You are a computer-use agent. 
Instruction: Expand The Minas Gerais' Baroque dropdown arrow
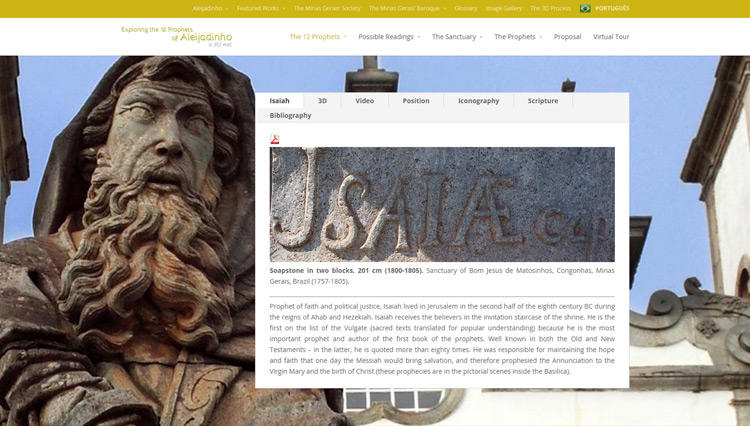pyautogui.click(x=444, y=9)
